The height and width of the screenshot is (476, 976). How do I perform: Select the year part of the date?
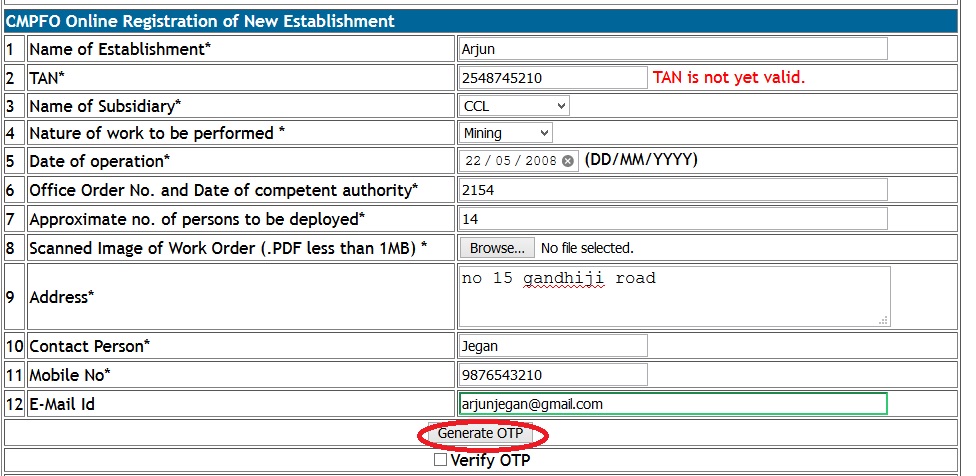539,161
